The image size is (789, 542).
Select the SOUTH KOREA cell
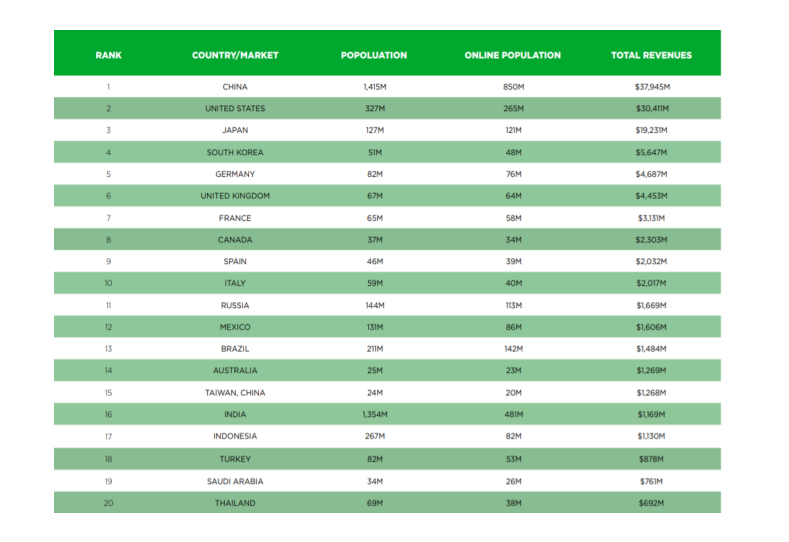coord(235,152)
